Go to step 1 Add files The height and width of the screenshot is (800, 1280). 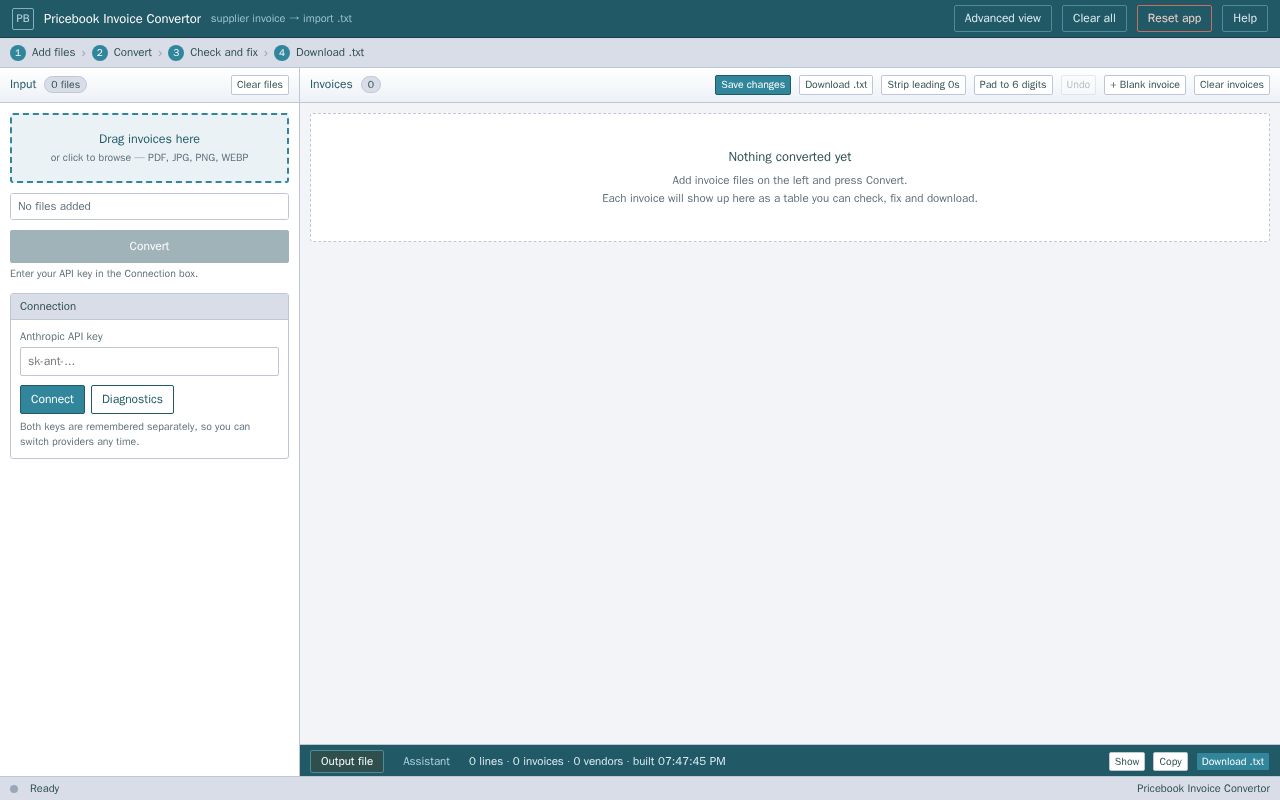tap(43, 52)
